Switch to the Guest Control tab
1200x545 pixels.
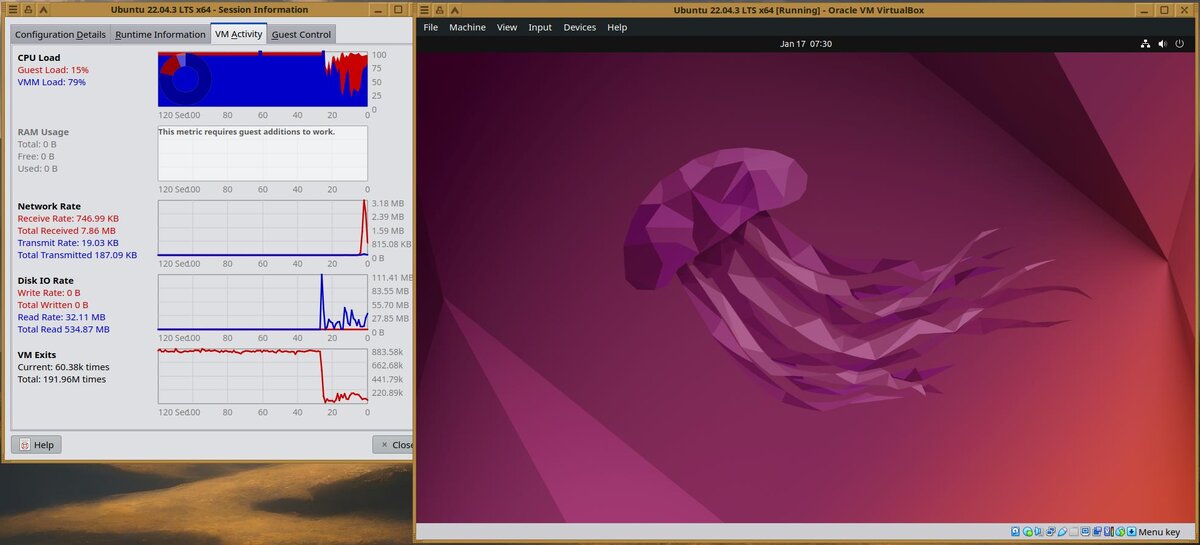[301, 34]
